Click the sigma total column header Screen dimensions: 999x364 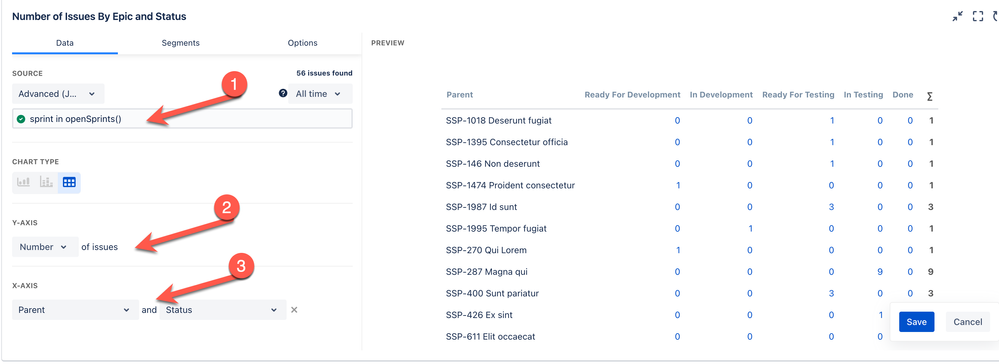coord(930,96)
